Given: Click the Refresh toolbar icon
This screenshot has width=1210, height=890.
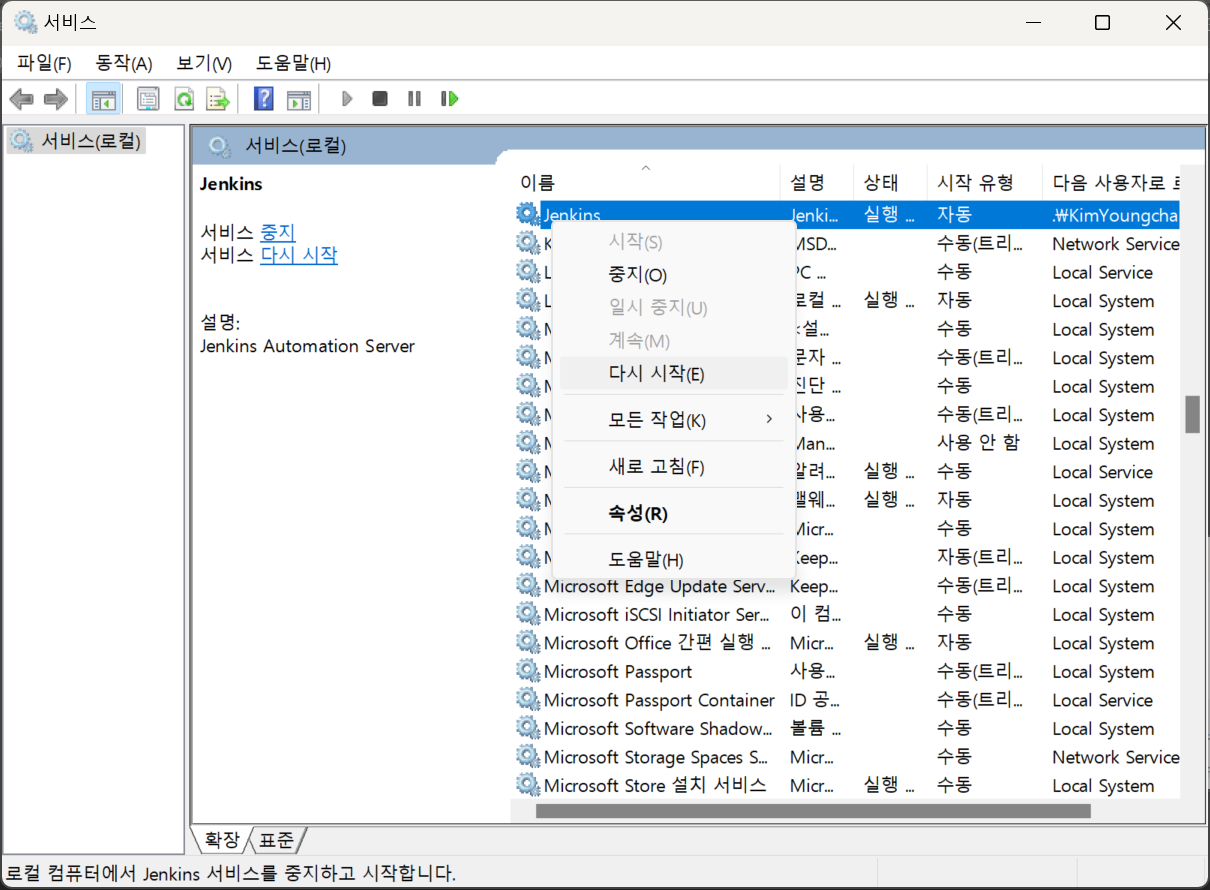Looking at the screenshot, I should click(x=184, y=99).
